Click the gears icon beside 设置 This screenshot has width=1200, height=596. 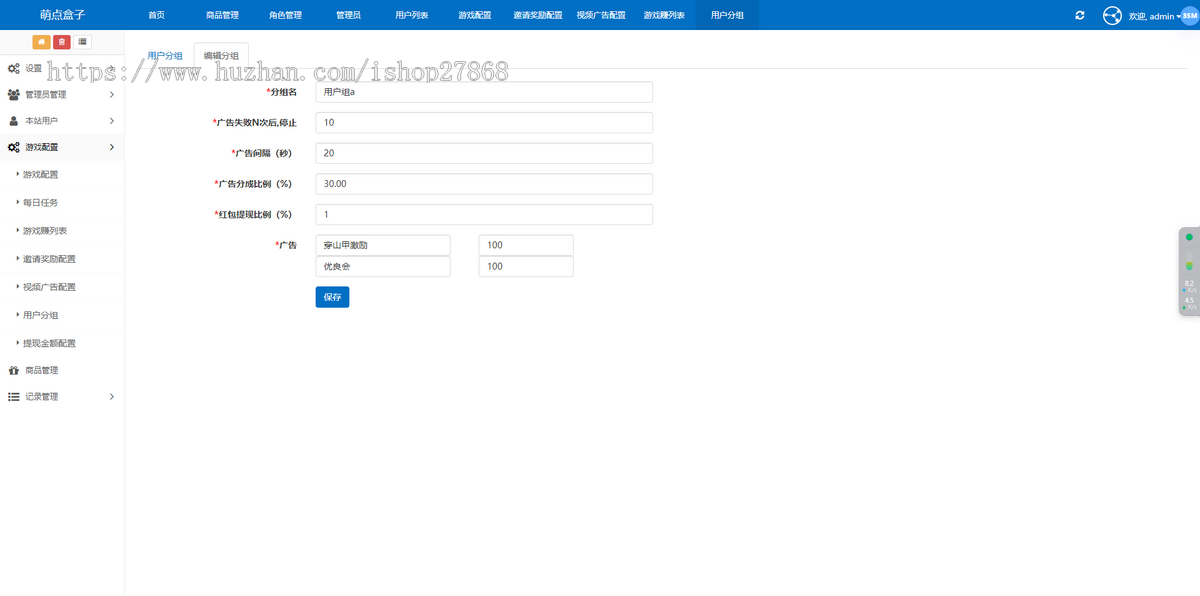pyautogui.click(x=13, y=68)
